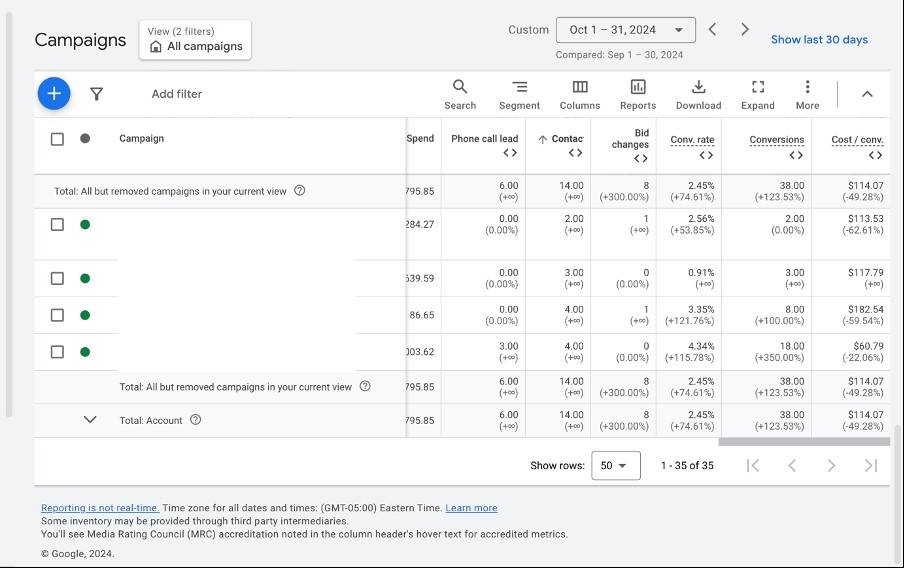Viewport: 904px width, 568px height.
Task: Open the Learn more link
Action: [471, 508]
